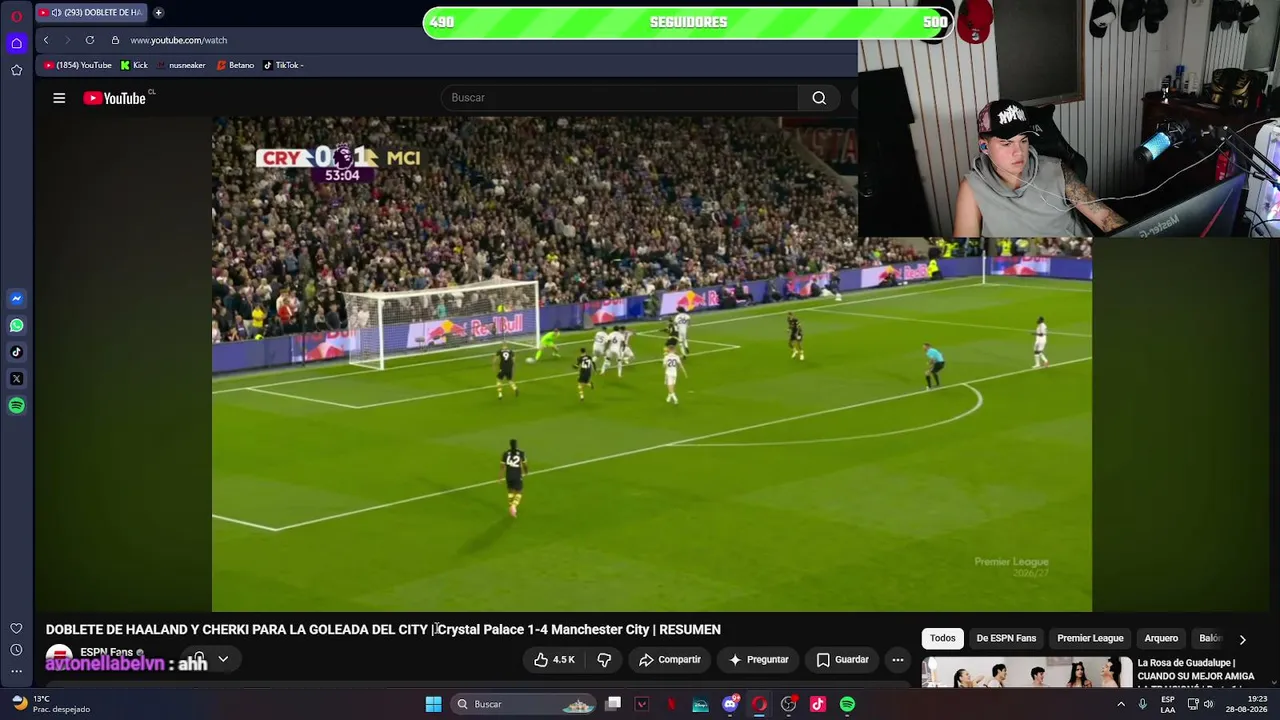
Task: Select the 'Todos' filter chip
Action: click(943, 638)
